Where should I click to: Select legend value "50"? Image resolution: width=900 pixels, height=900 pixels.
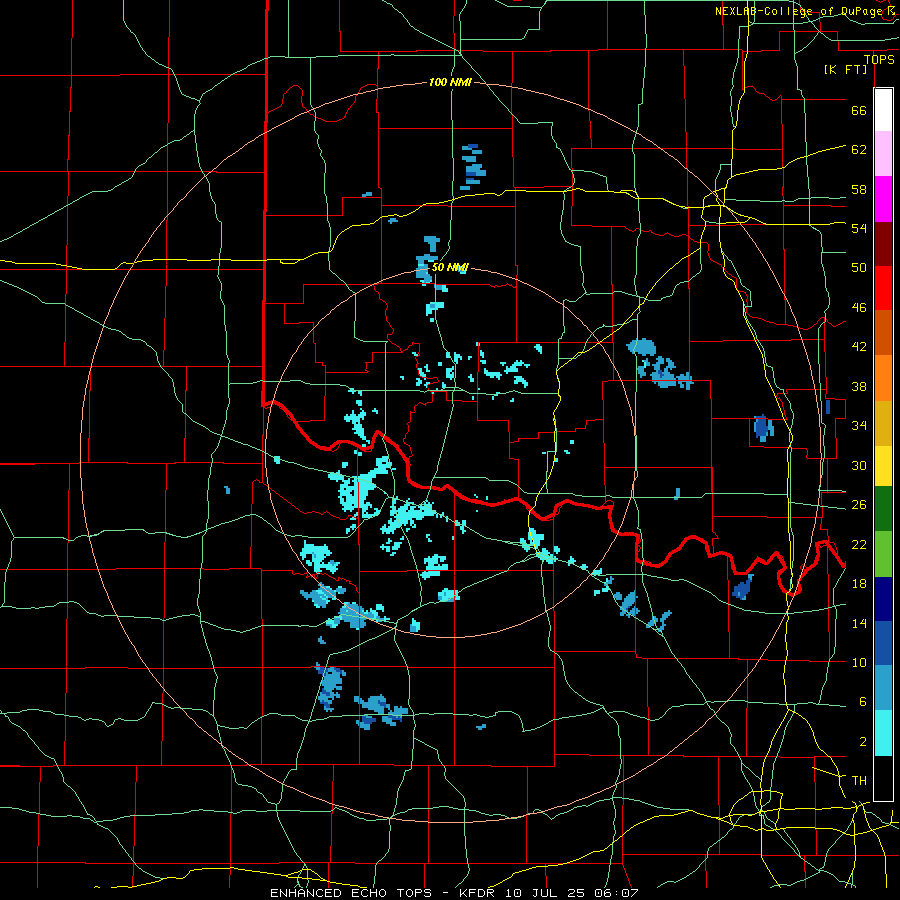point(859,268)
